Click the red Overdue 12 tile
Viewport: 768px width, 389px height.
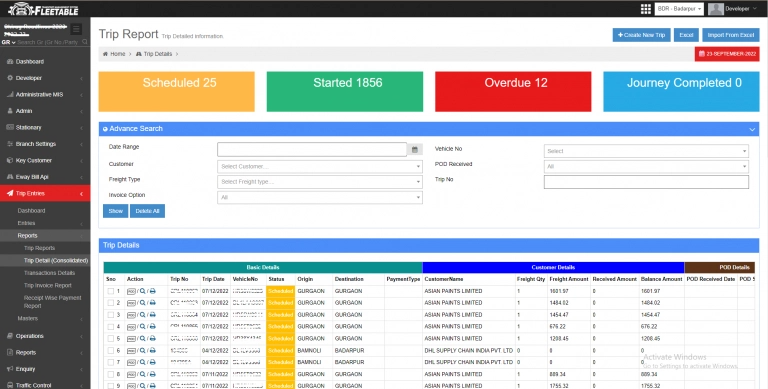[513, 92]
